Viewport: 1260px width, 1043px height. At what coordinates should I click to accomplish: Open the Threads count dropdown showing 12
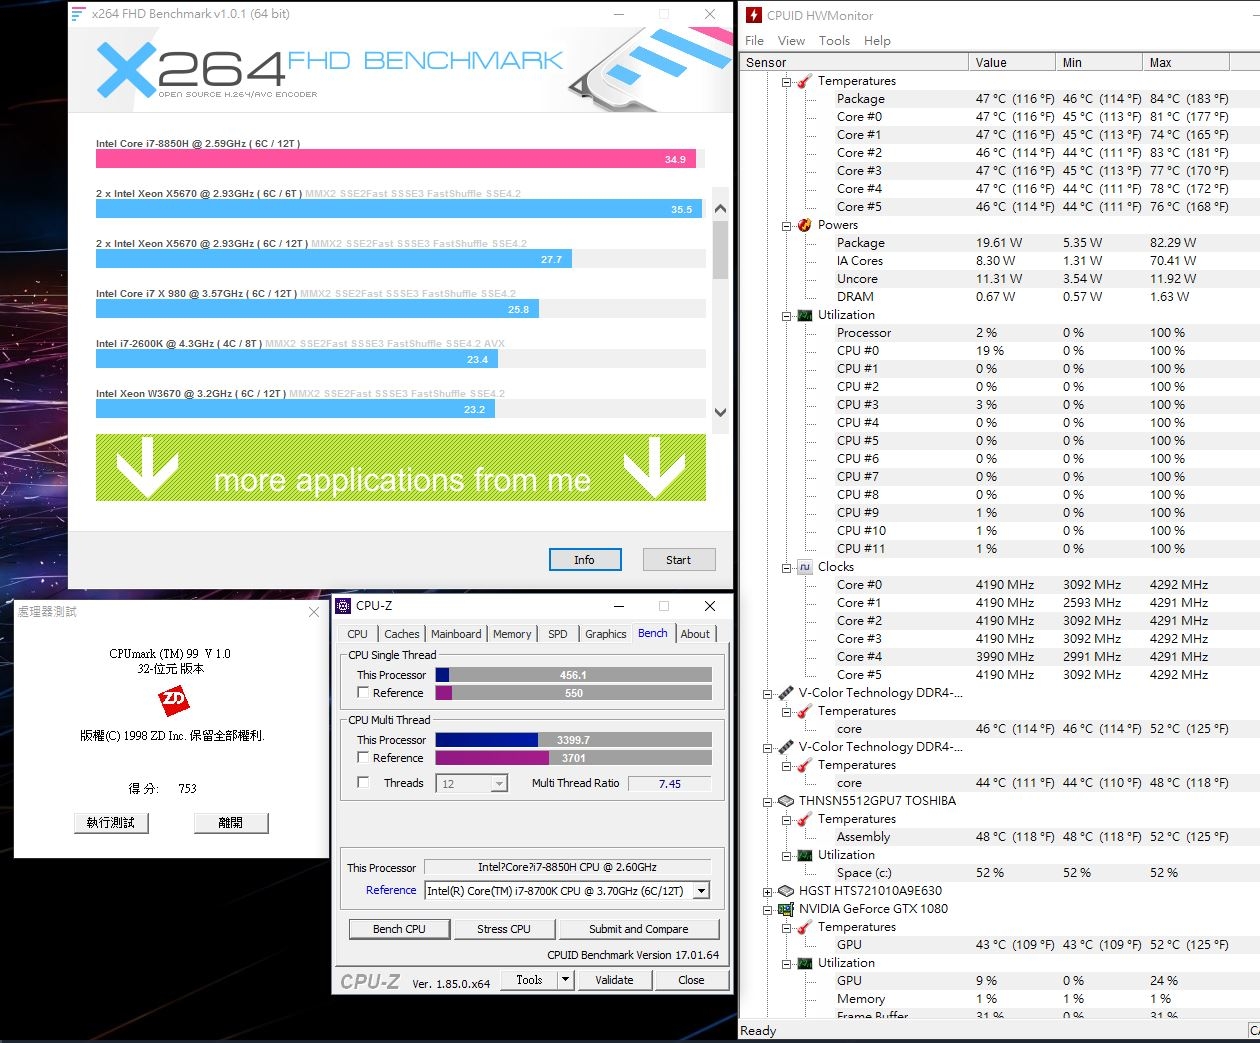[499, 784]
